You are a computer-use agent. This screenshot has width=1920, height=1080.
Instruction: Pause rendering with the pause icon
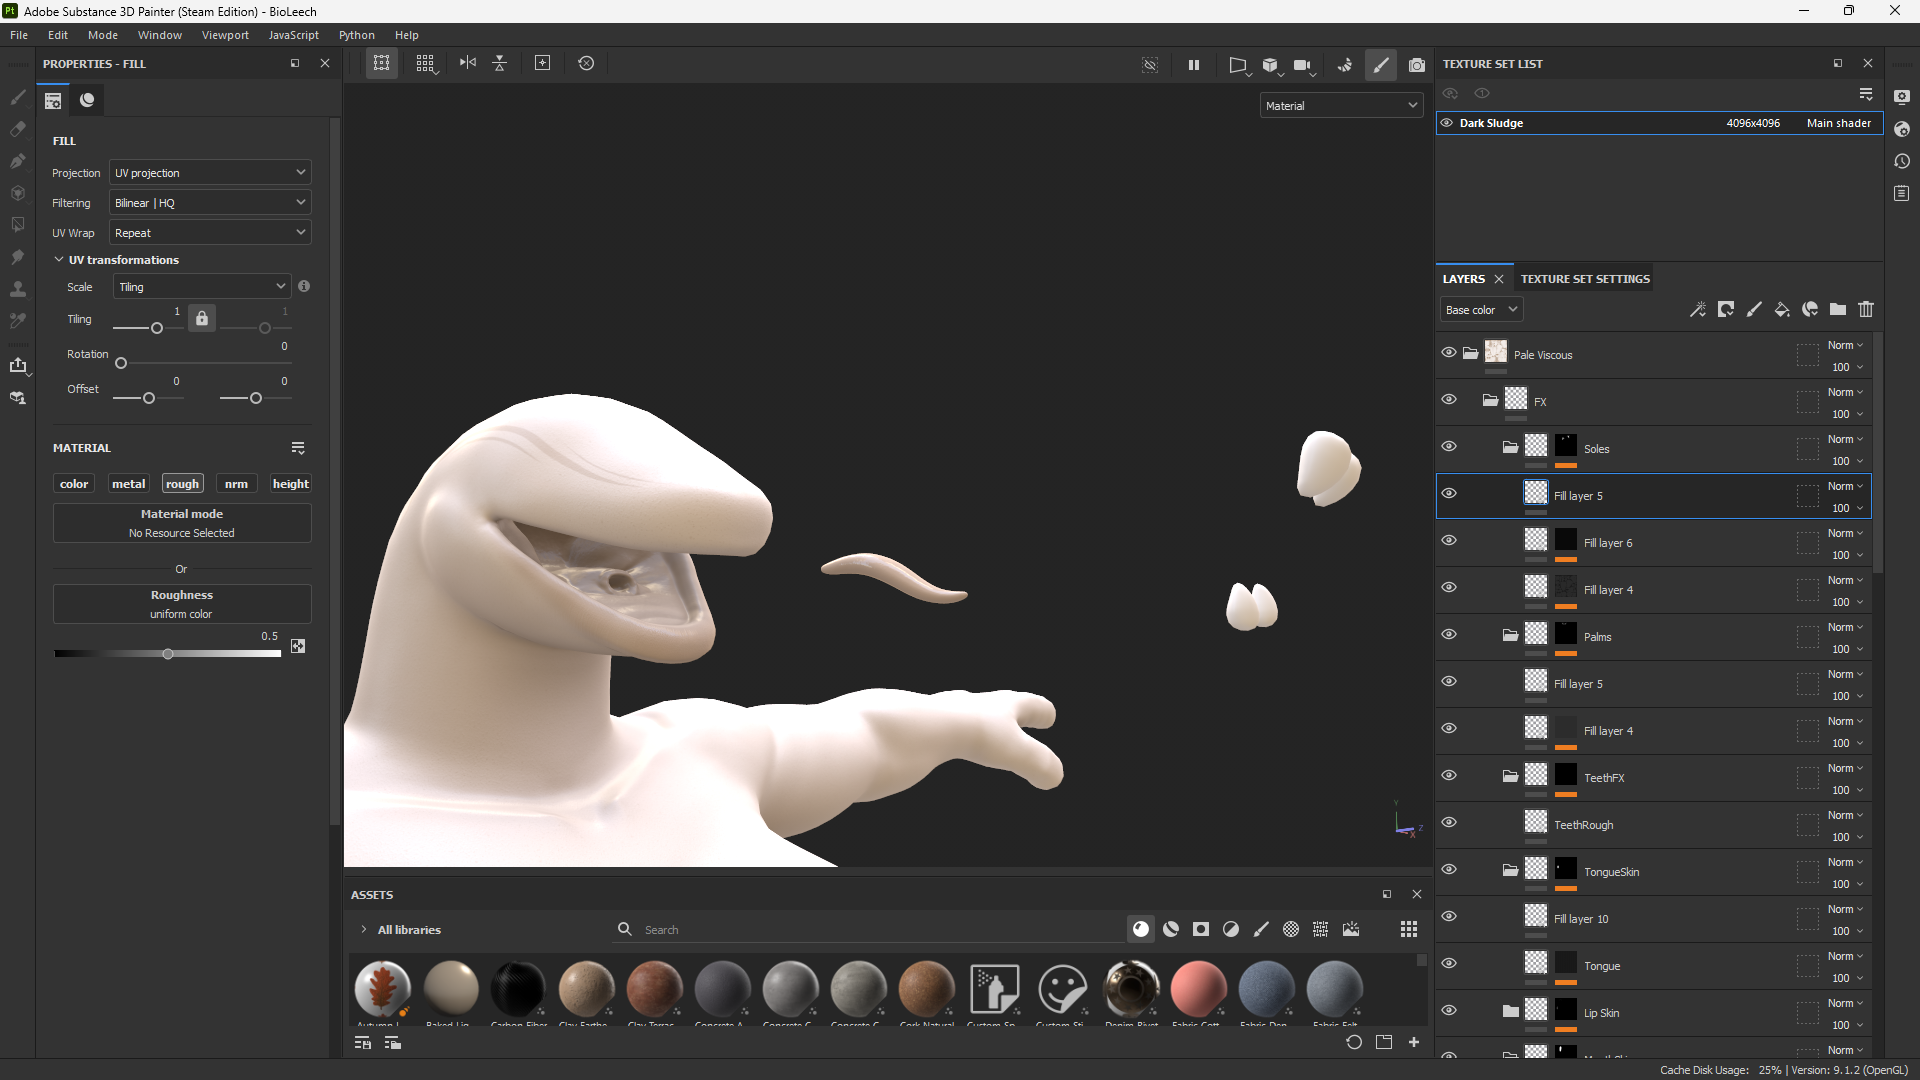pos(1194,65)
